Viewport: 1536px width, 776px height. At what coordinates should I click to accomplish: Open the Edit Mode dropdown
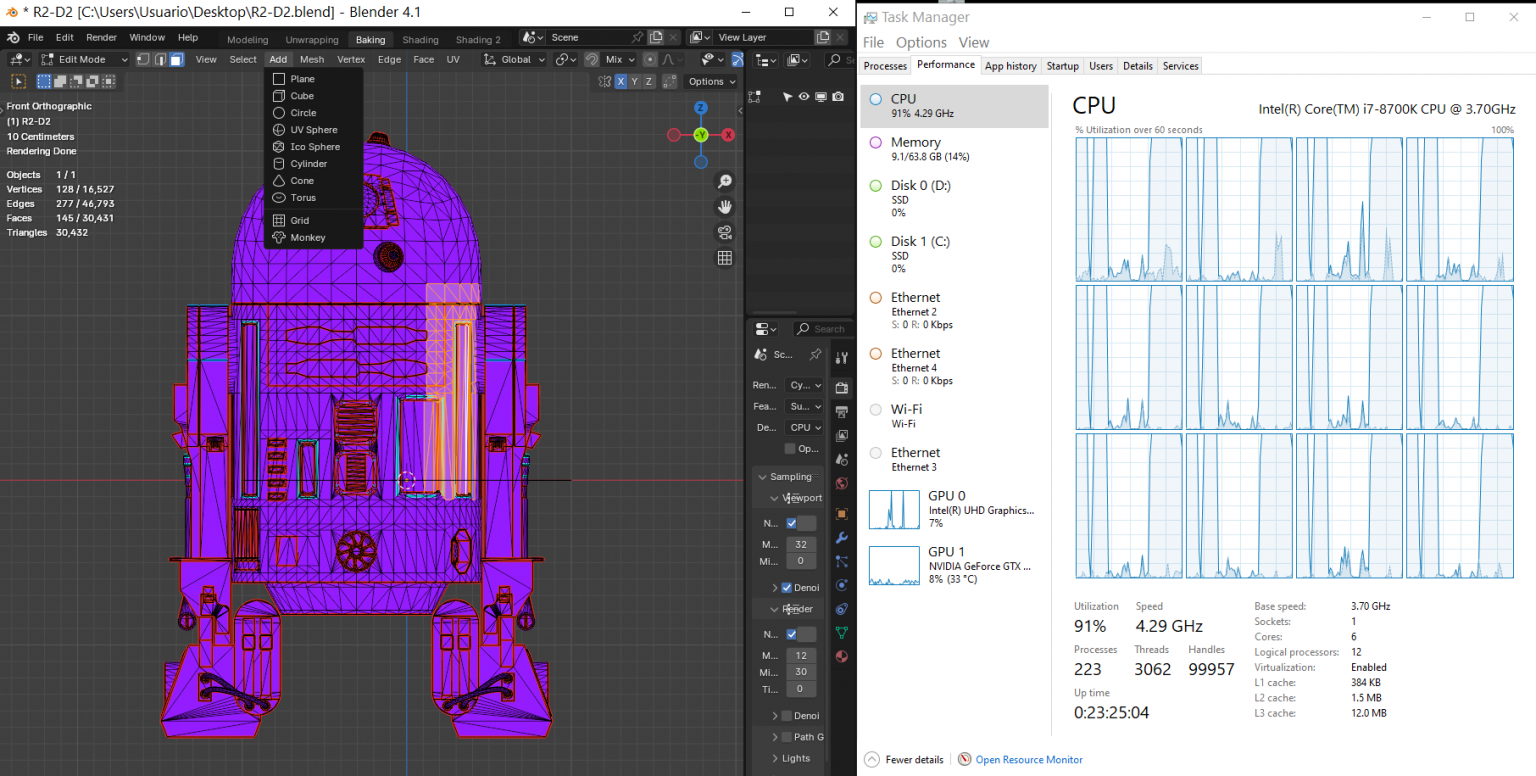(x=84, y=60)
